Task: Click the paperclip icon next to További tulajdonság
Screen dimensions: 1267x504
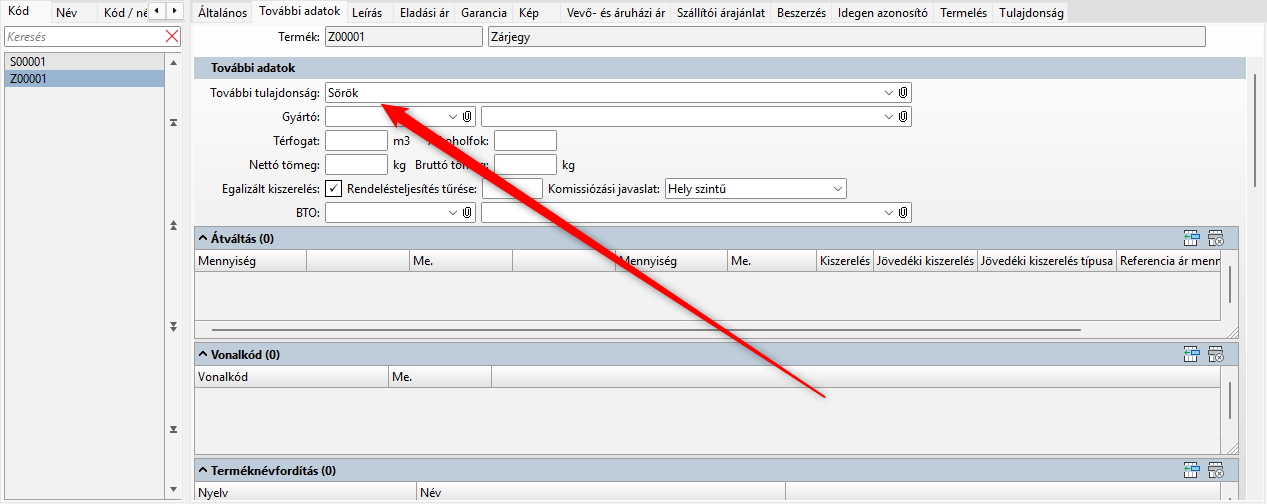Action: 903,92
